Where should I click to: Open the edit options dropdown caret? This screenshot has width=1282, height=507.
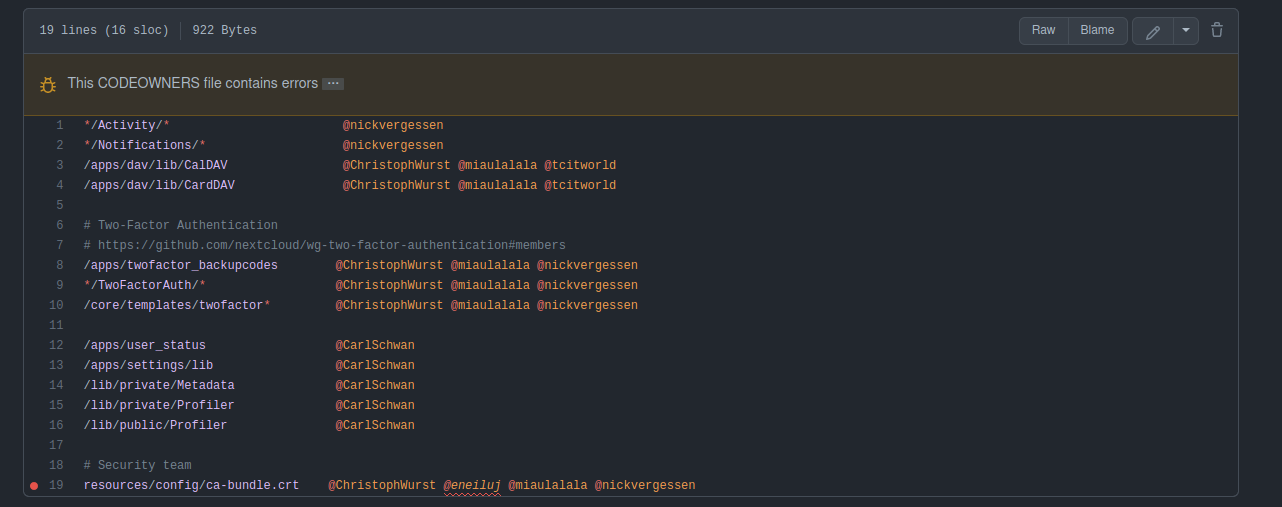pos(1185,31)
